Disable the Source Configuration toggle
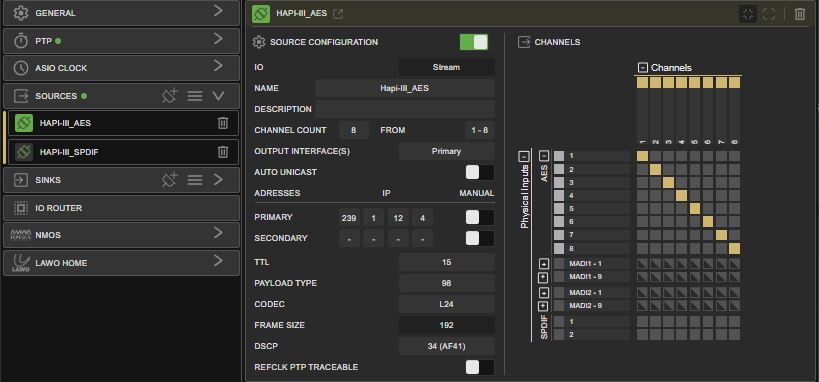Viewport: 819px width, 382px height. [x=474, y=42]
